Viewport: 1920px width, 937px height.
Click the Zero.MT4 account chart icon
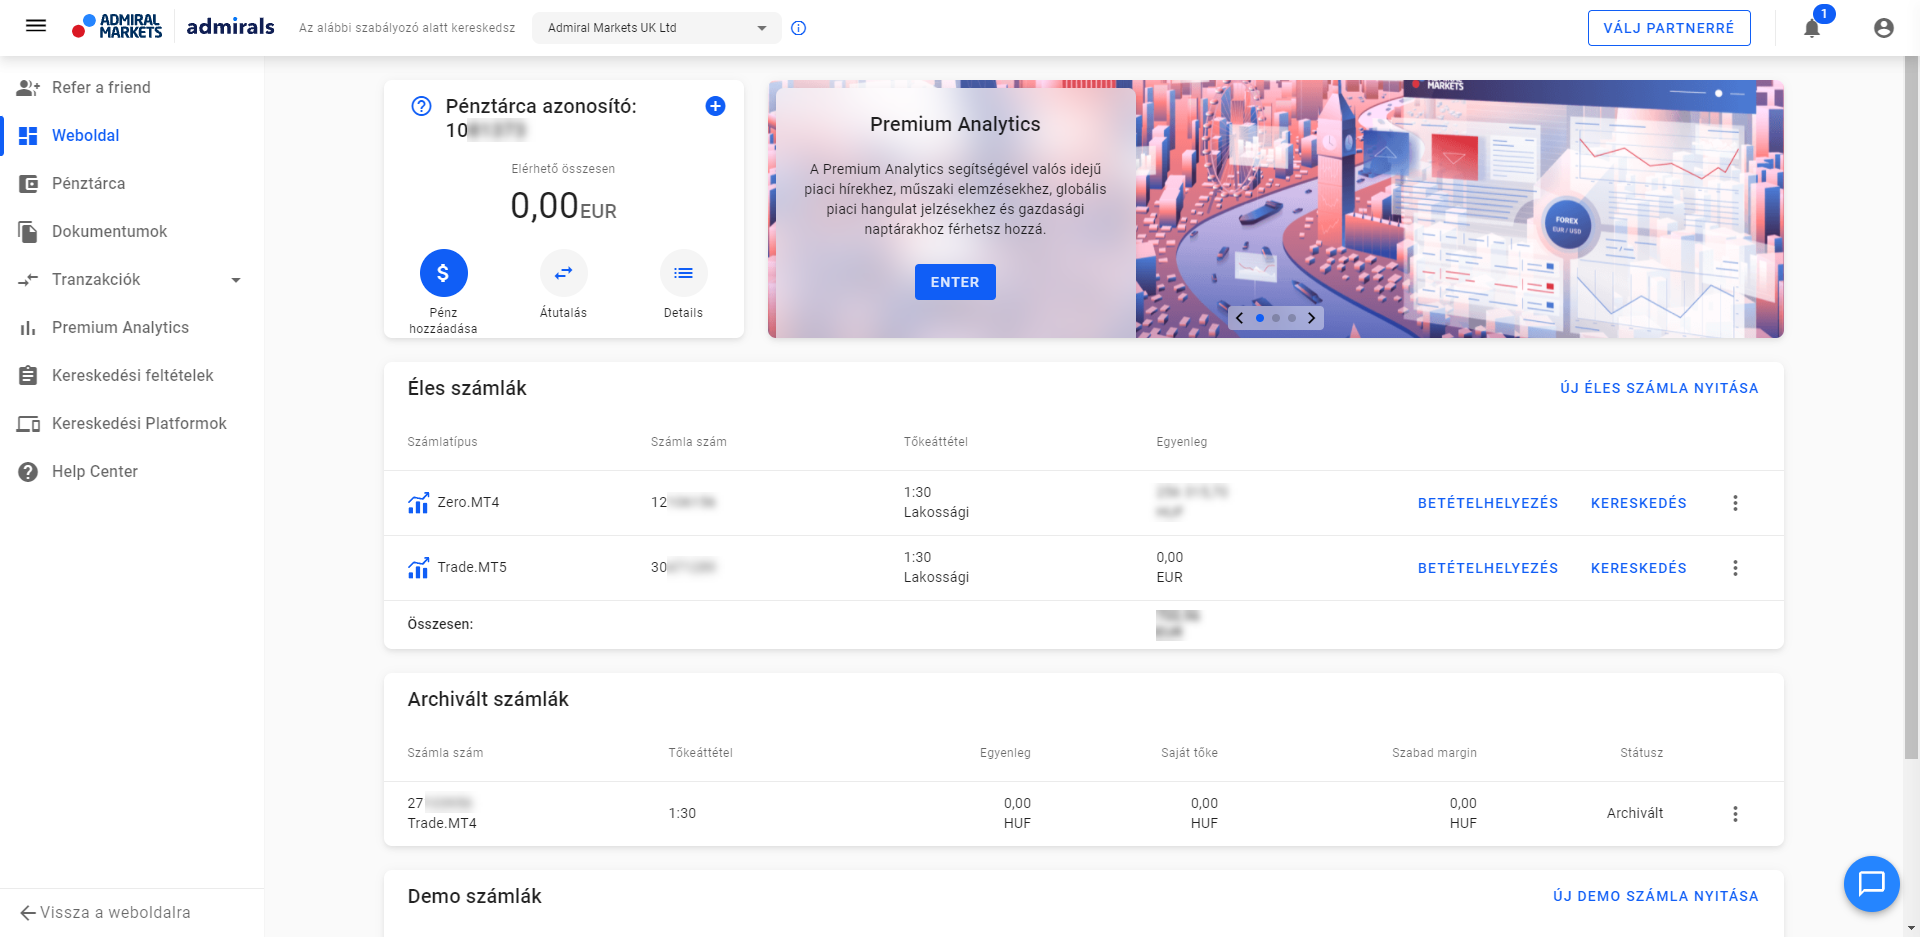(x=418, y=502)
